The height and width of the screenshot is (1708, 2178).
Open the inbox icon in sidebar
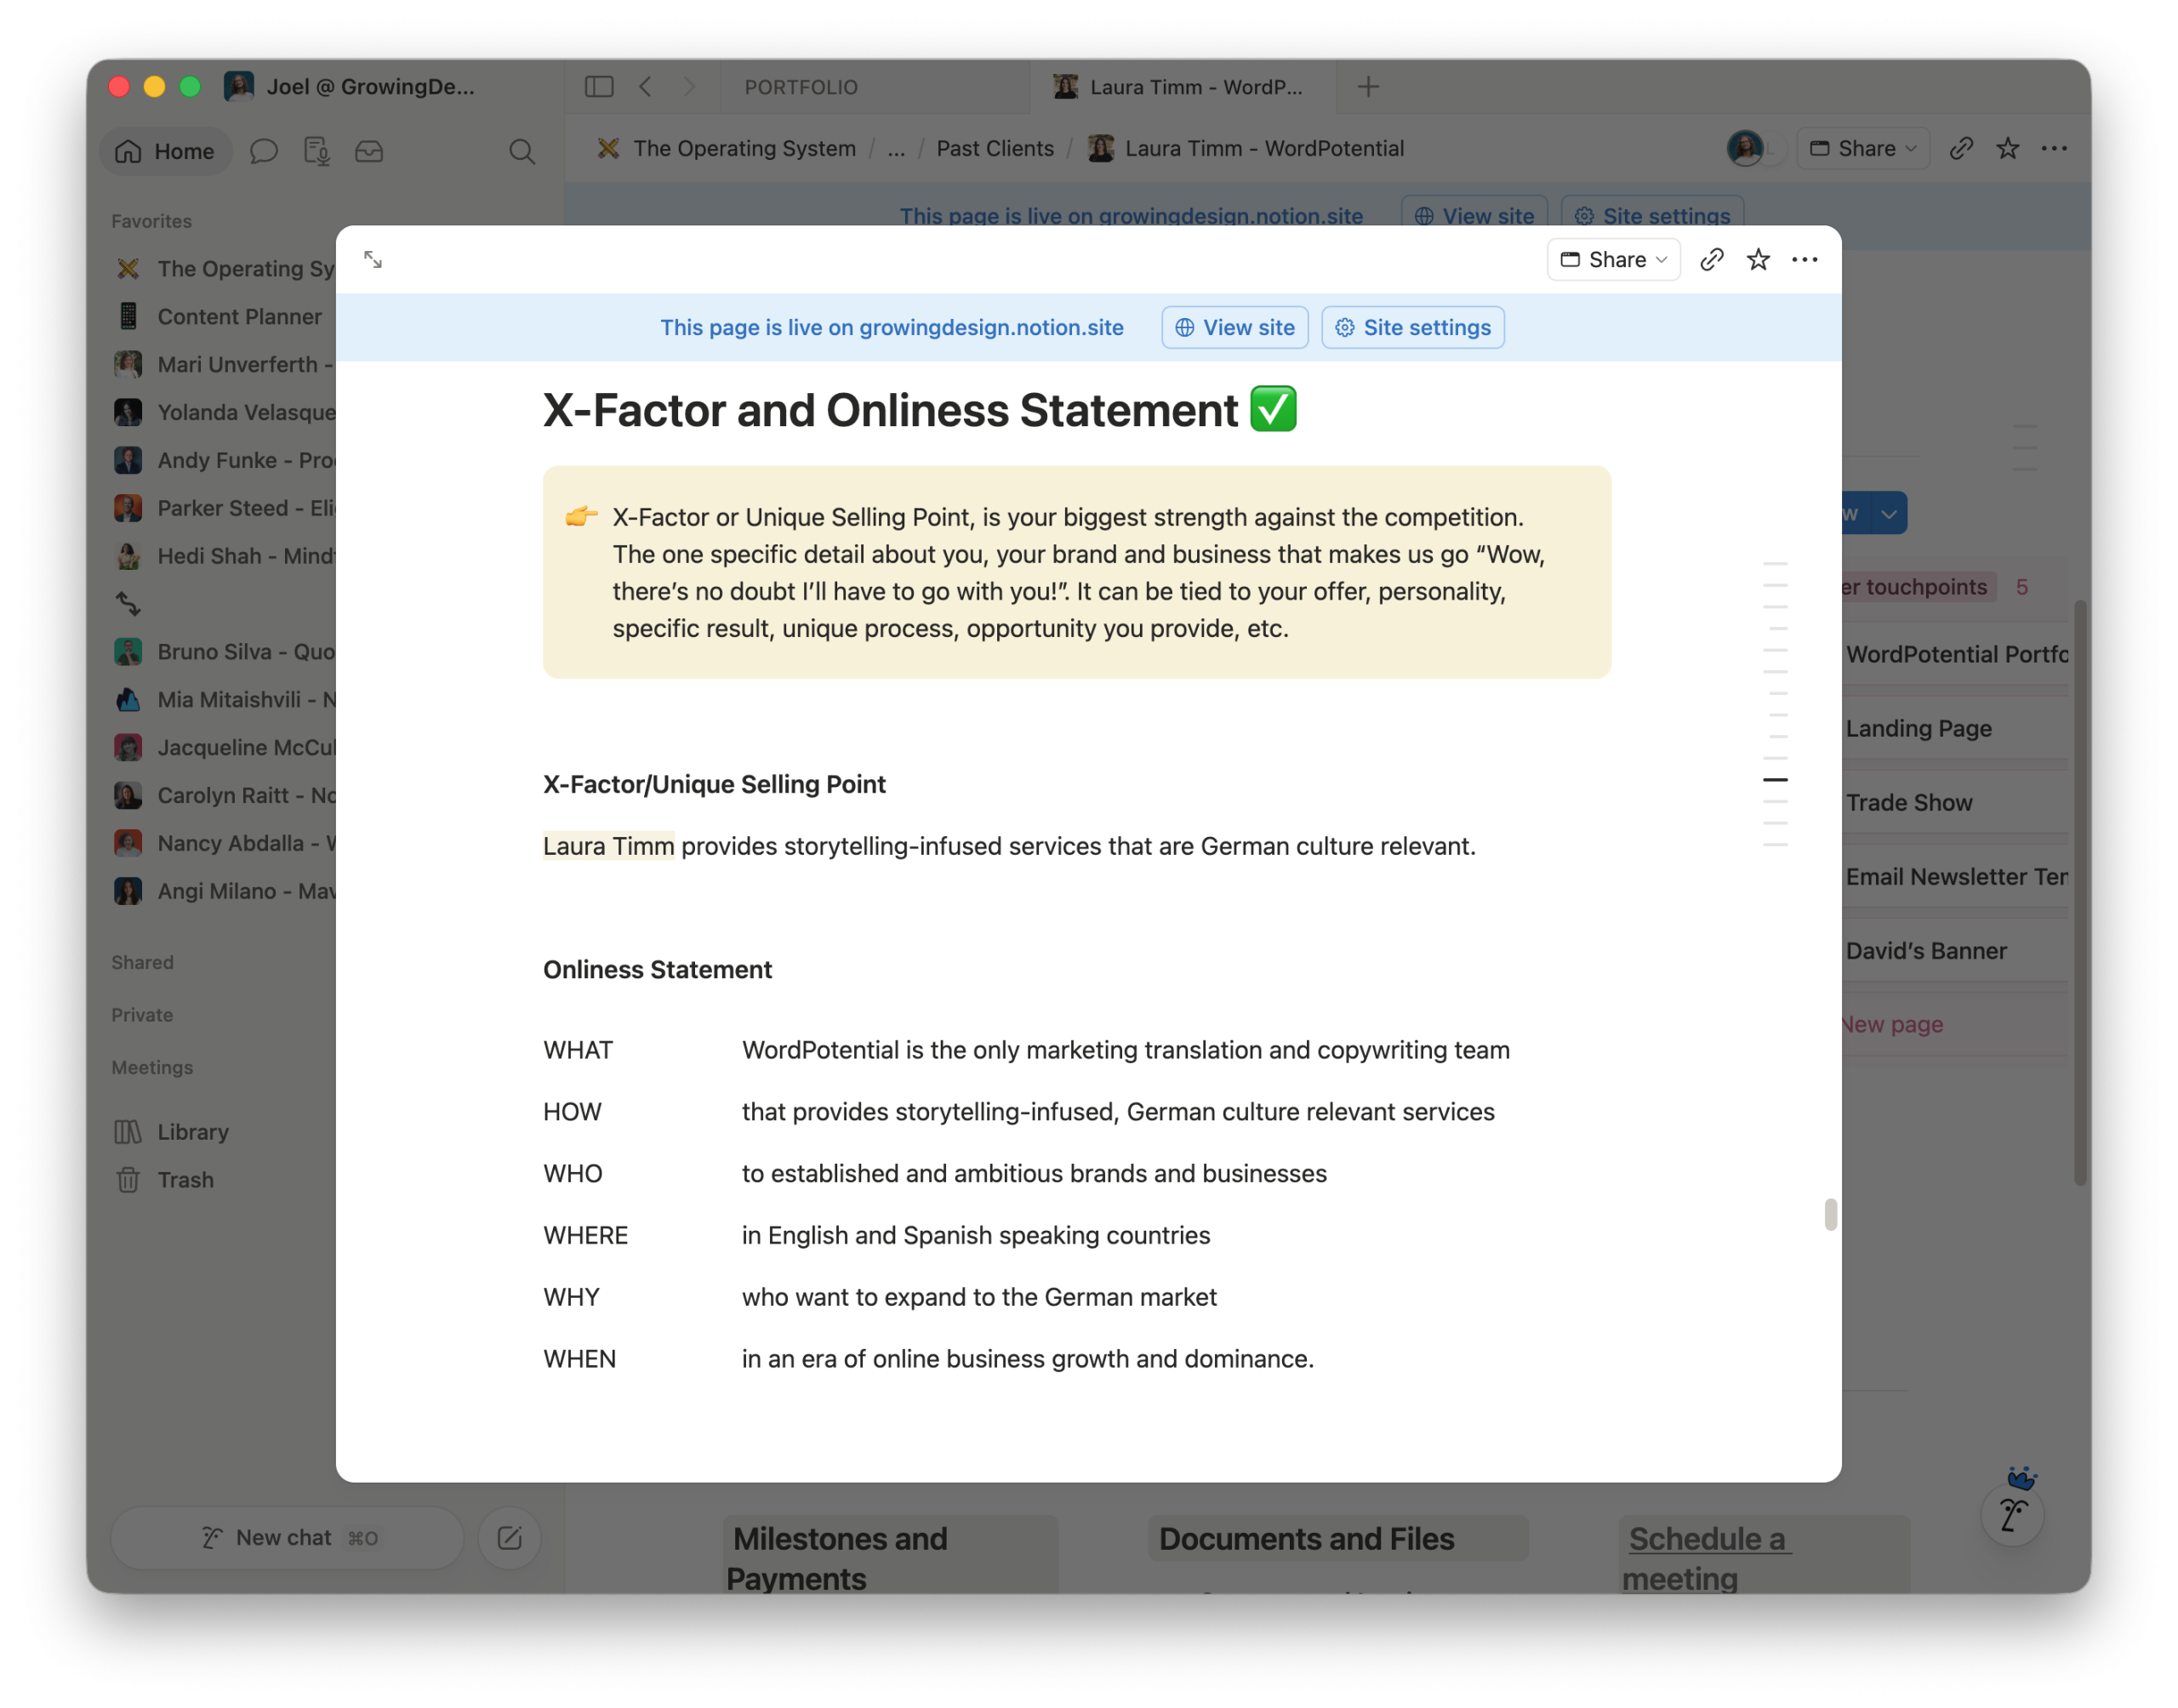[369, 151]
